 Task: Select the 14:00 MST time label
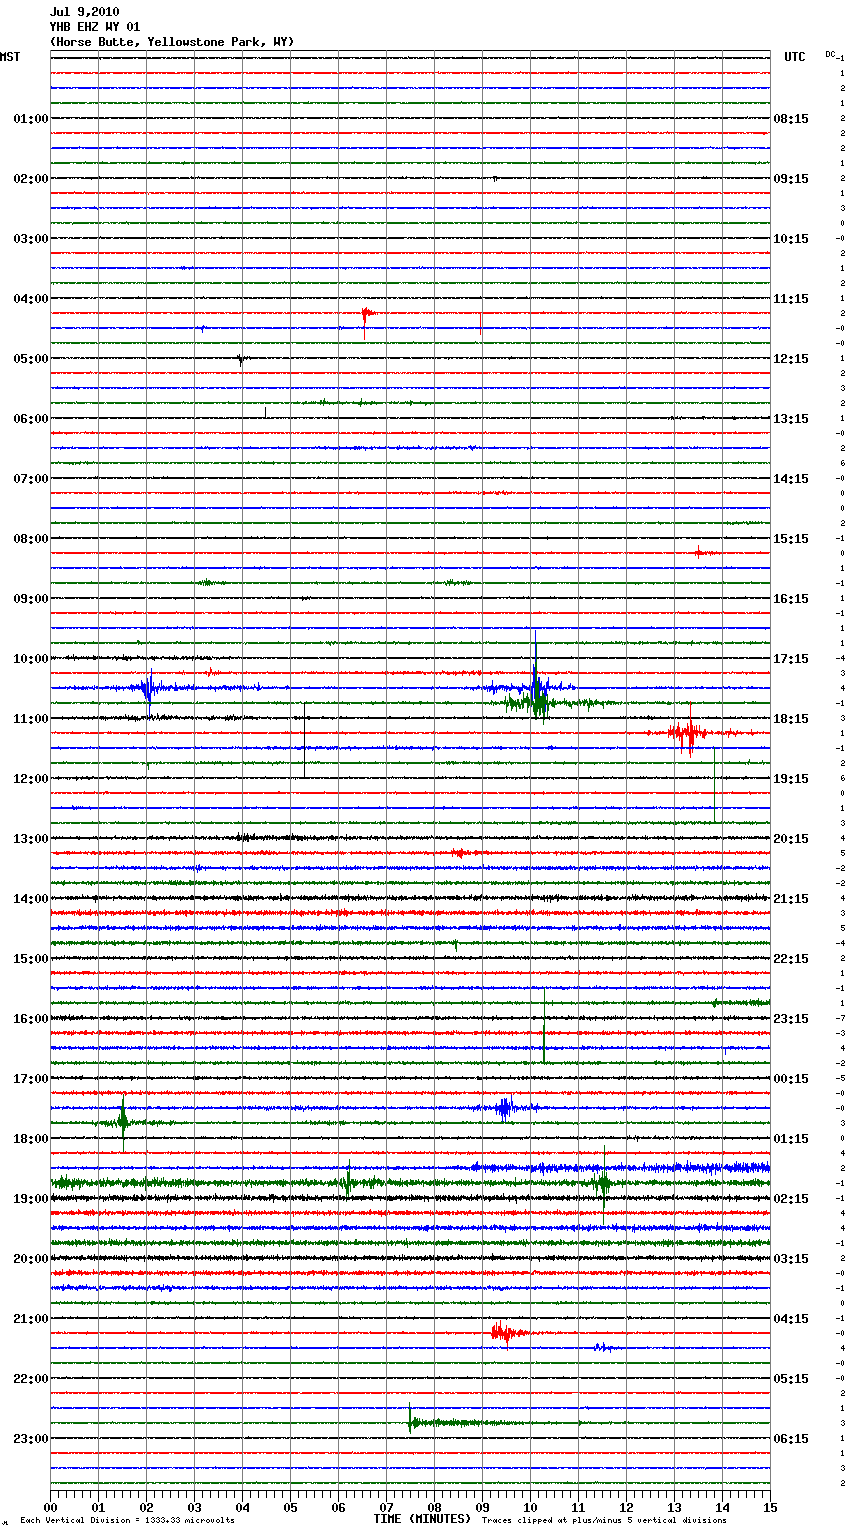pyautogui.click(x=31, y=899)
